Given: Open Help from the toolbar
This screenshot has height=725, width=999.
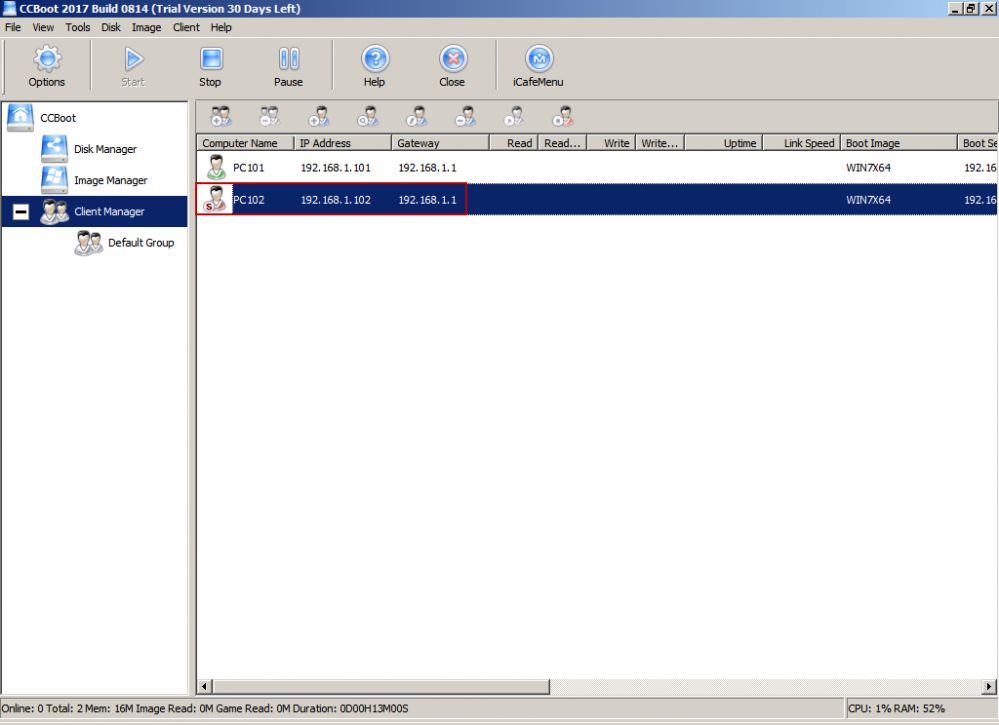Looking at the screenshot, I should [x=375, y=66].
